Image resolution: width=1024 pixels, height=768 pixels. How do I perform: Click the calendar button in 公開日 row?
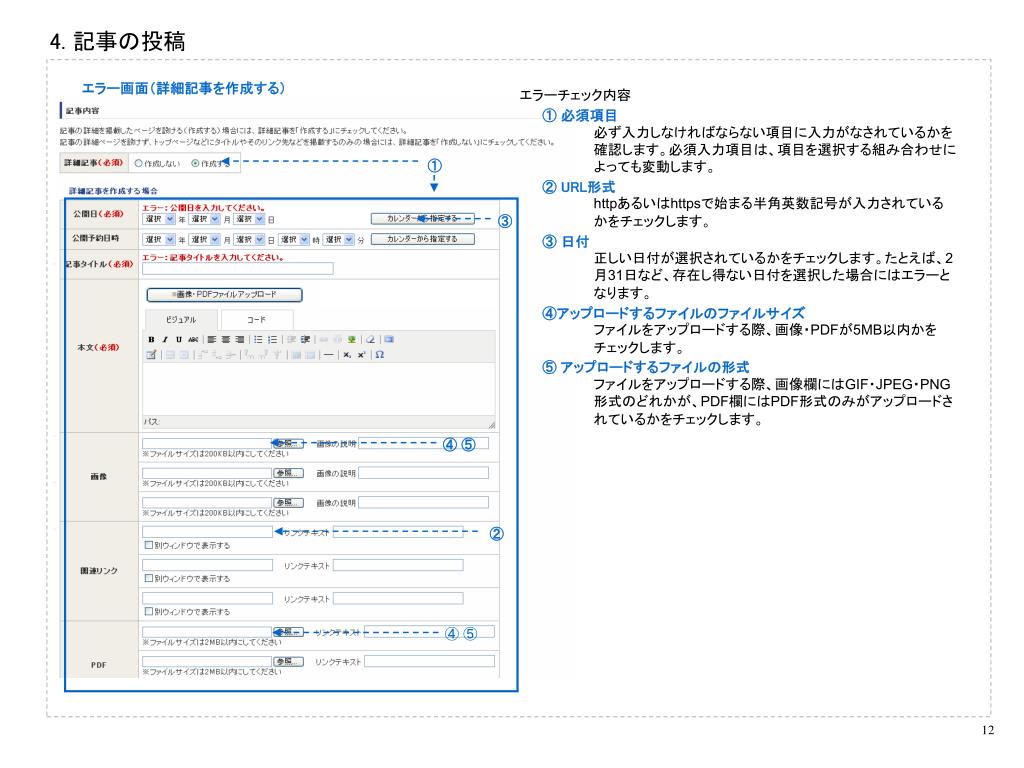pyautogui.click(x=423, y=218)
